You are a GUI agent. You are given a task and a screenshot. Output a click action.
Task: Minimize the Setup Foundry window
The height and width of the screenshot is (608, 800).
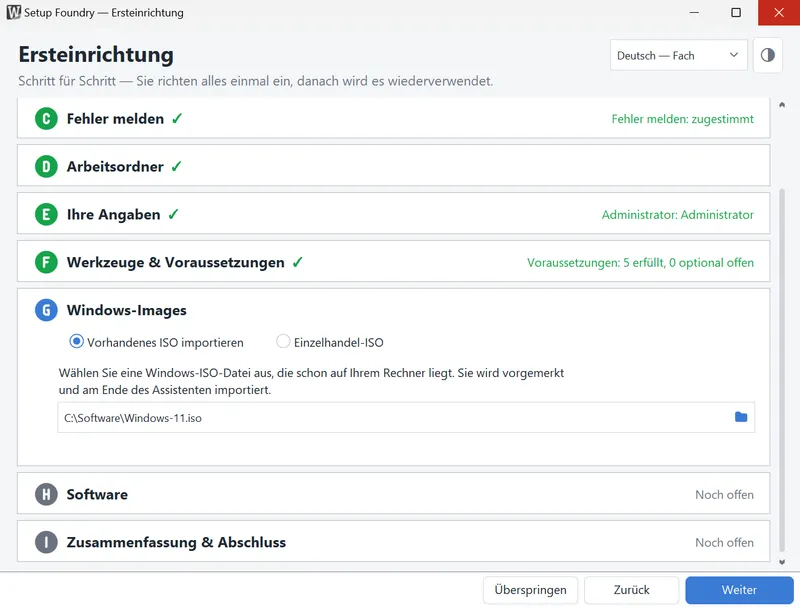coord(694,12)
